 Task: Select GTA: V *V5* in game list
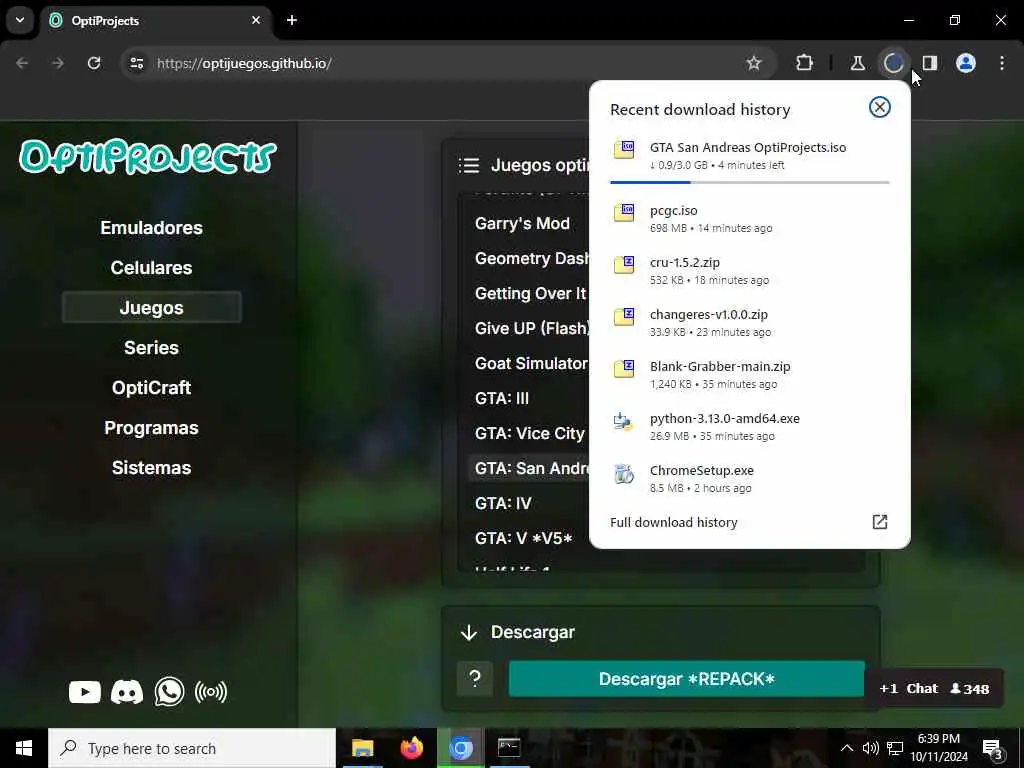[x=524, y=538]
